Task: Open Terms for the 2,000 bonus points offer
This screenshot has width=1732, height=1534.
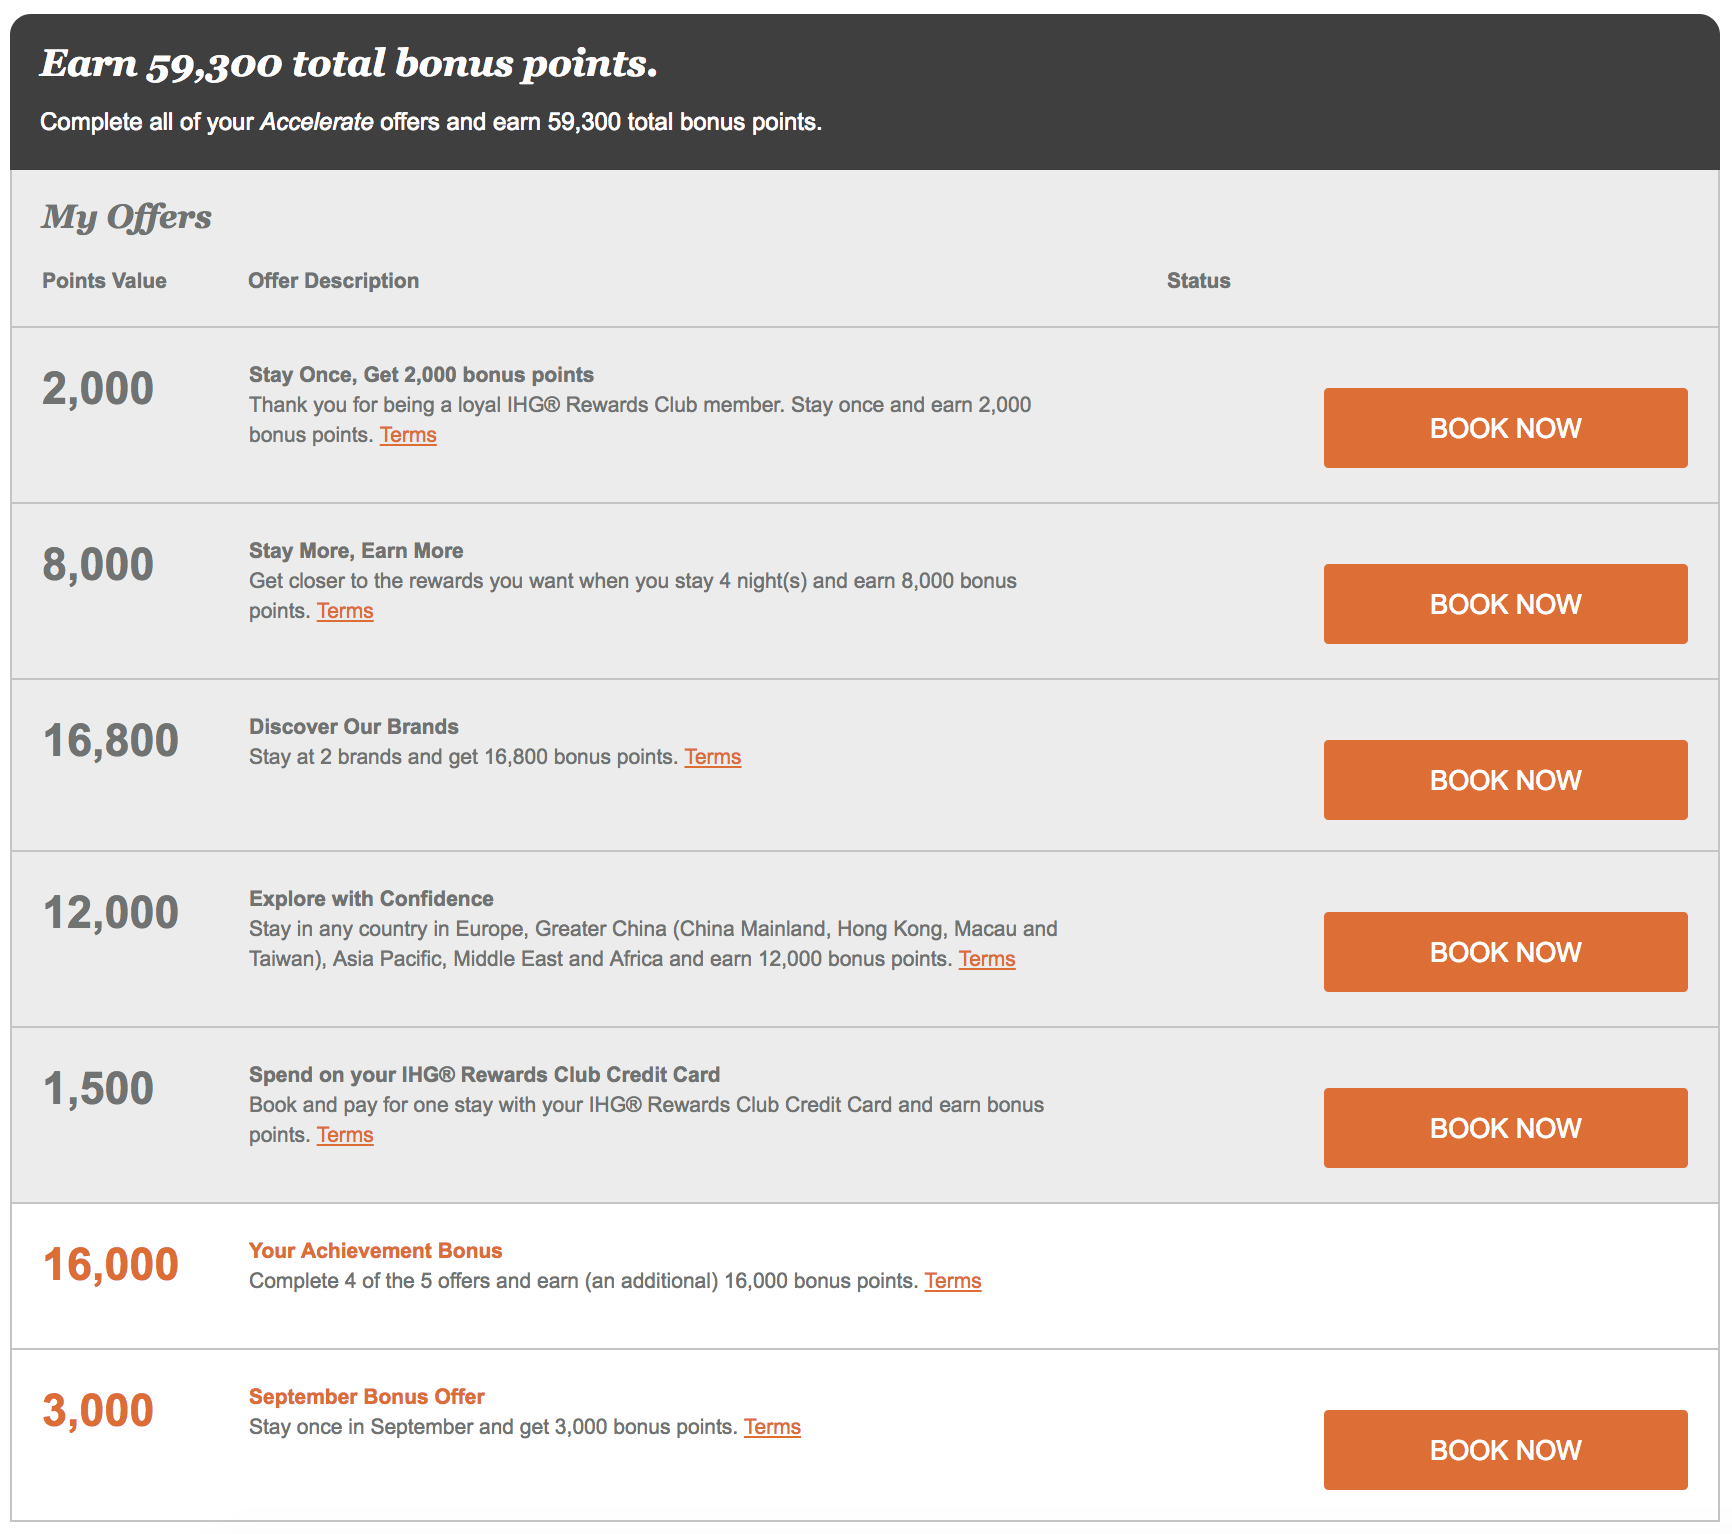Action: pos(408,435)
